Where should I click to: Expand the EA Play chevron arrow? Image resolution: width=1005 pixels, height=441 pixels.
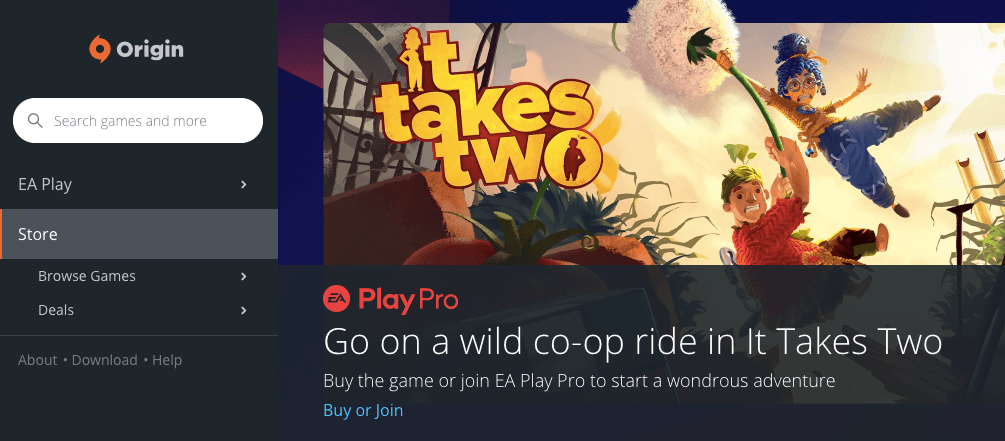coord(244,185)
